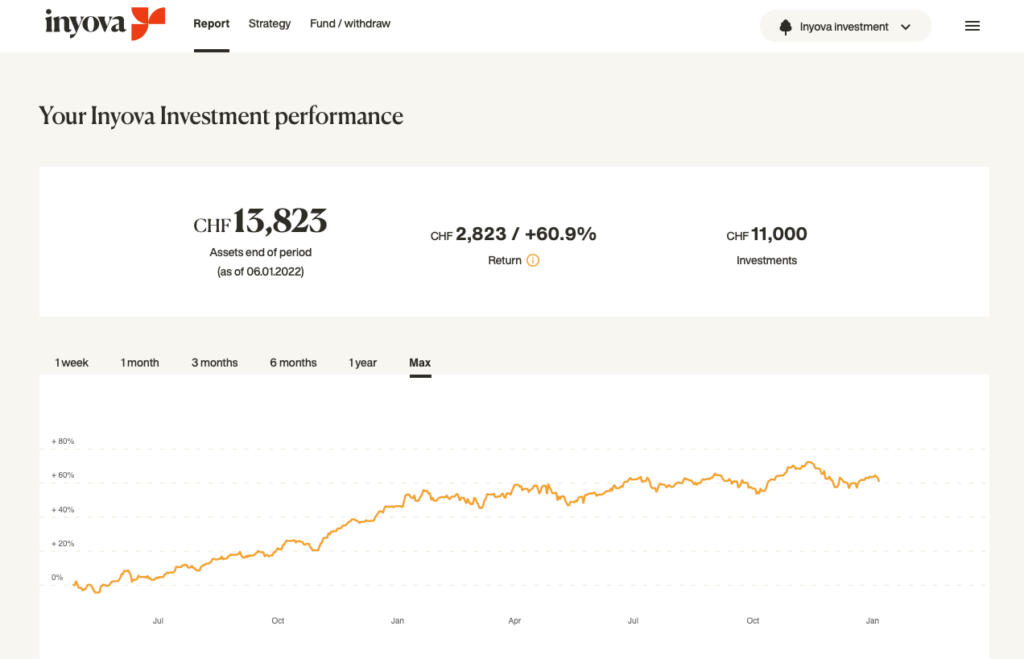Select the 1 week period
This screenshot has width=1024, height=659.
click(x=71, y=362)
